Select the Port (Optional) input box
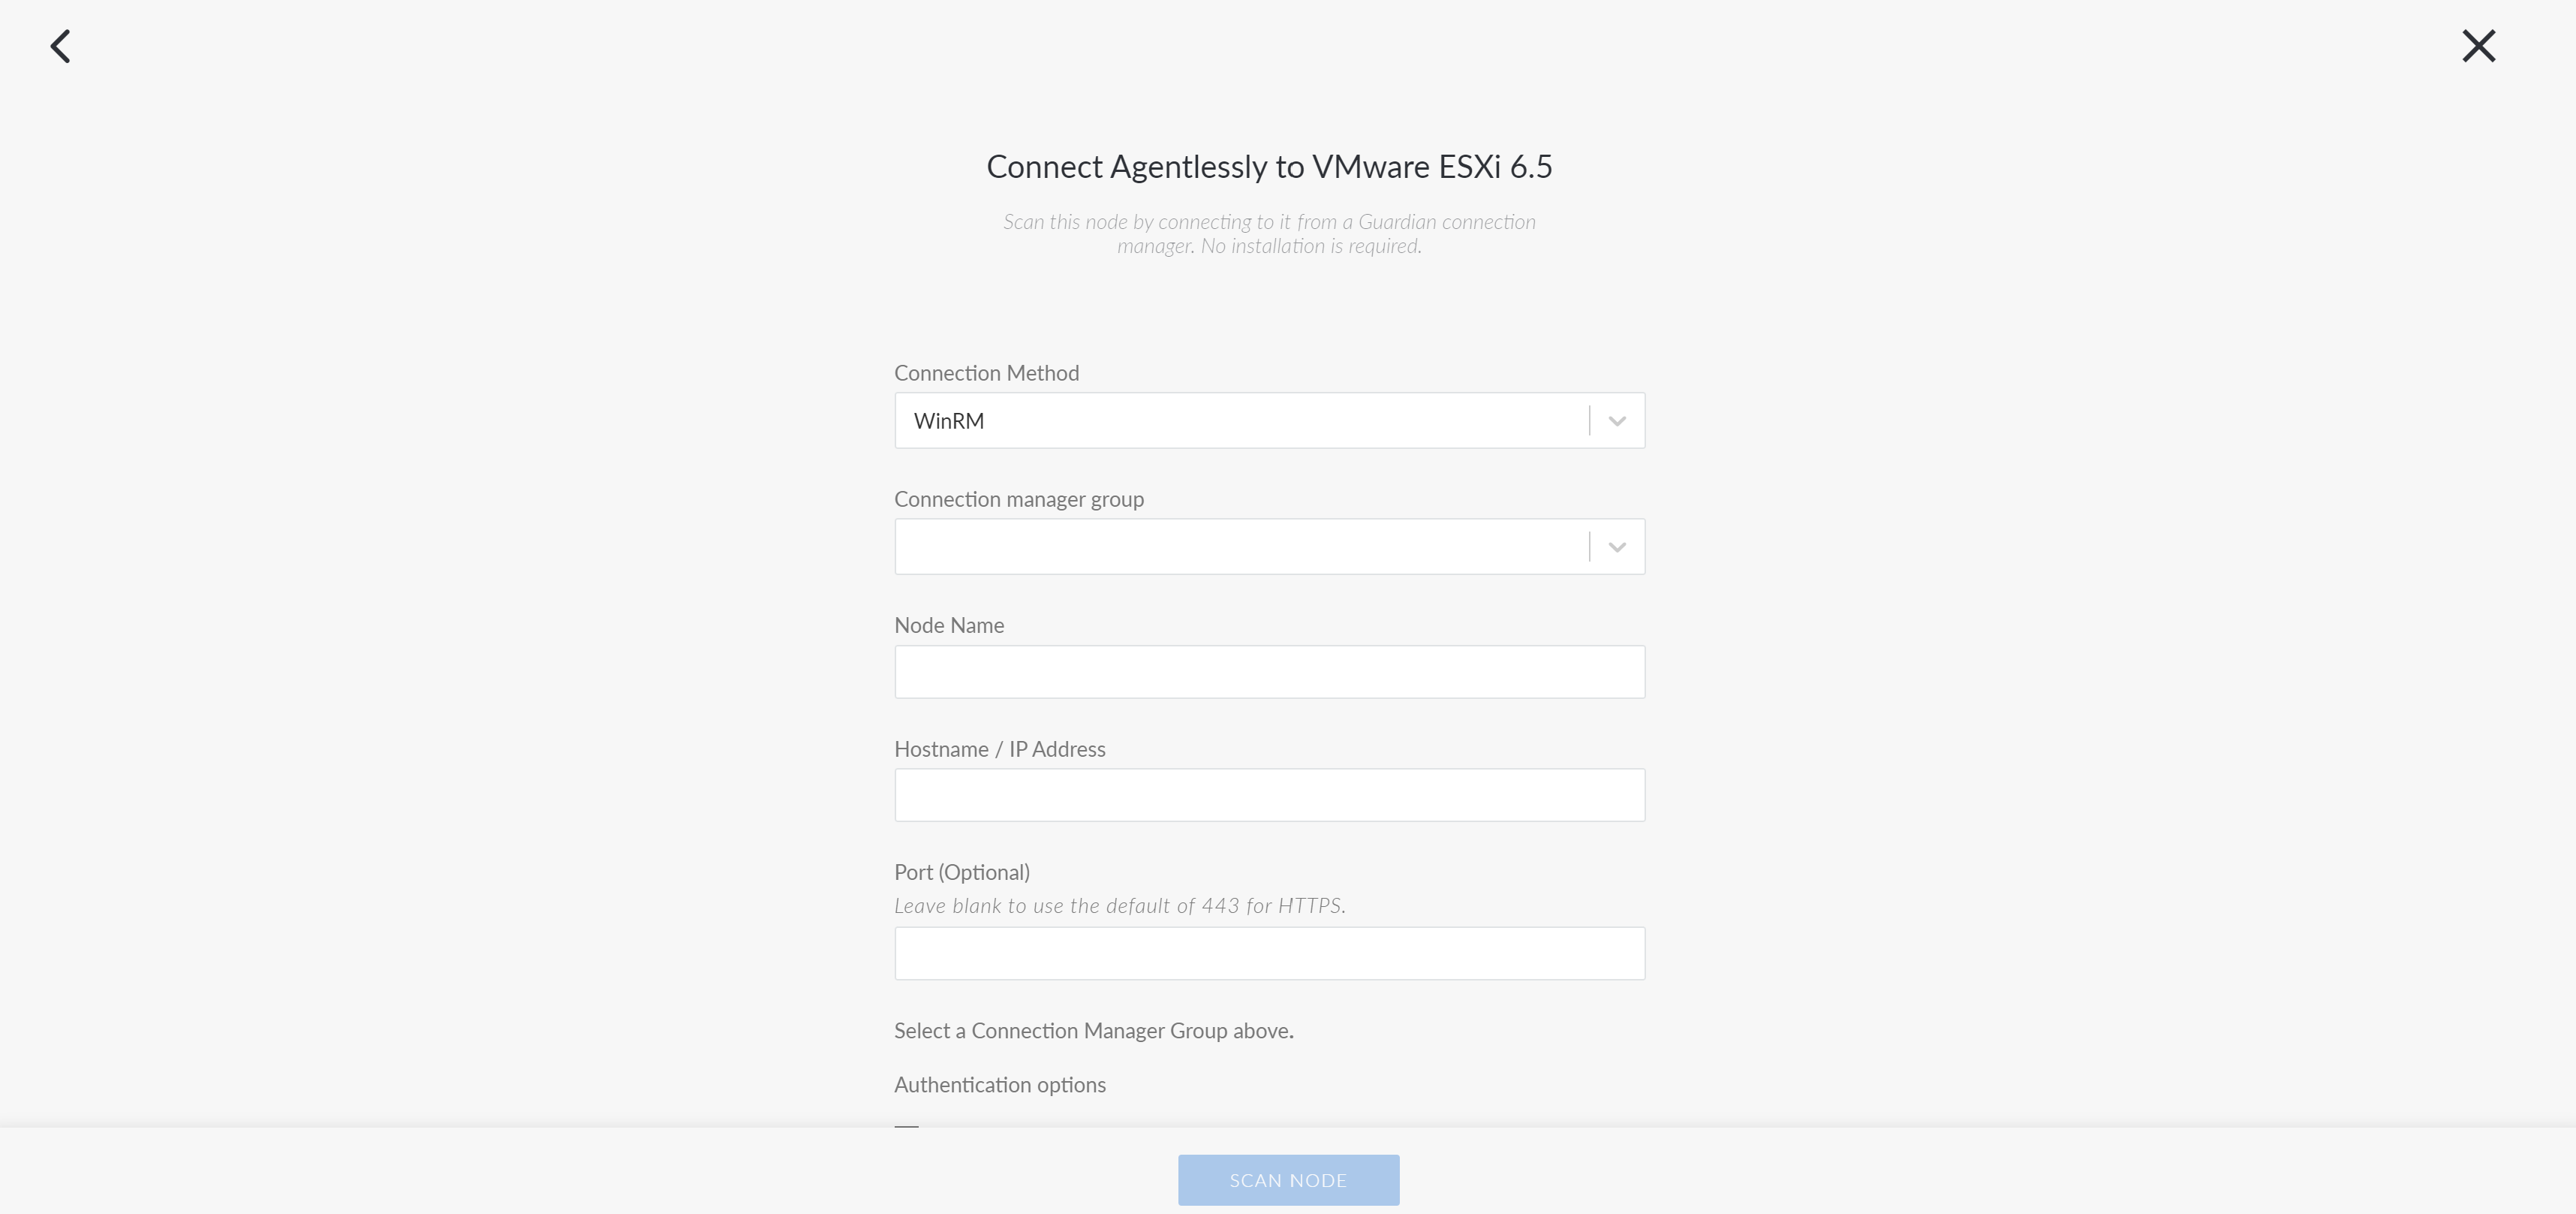Viewport: 2576px width, 1214px height. click(x=1269, y=953)
